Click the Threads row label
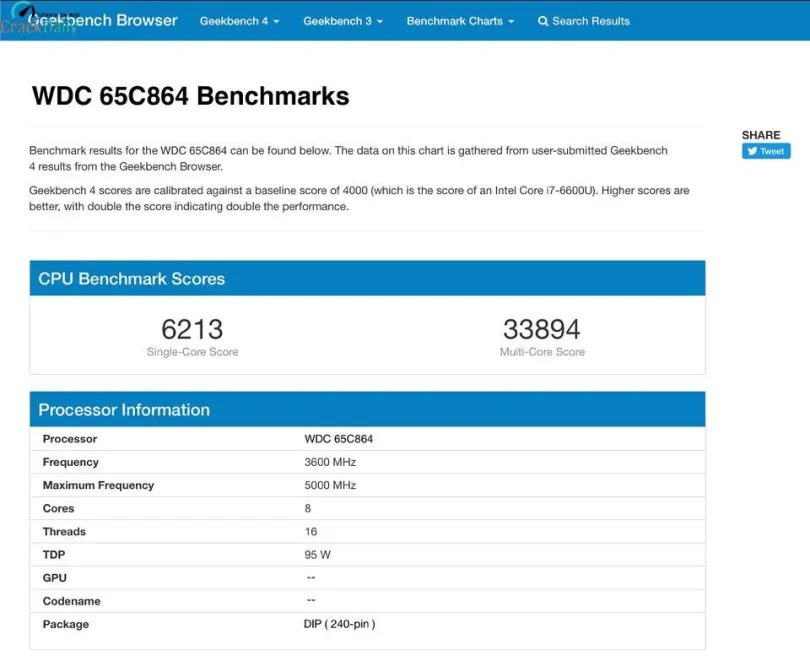The height and width of the screenshot is (672, 810). tap(64, 532)
